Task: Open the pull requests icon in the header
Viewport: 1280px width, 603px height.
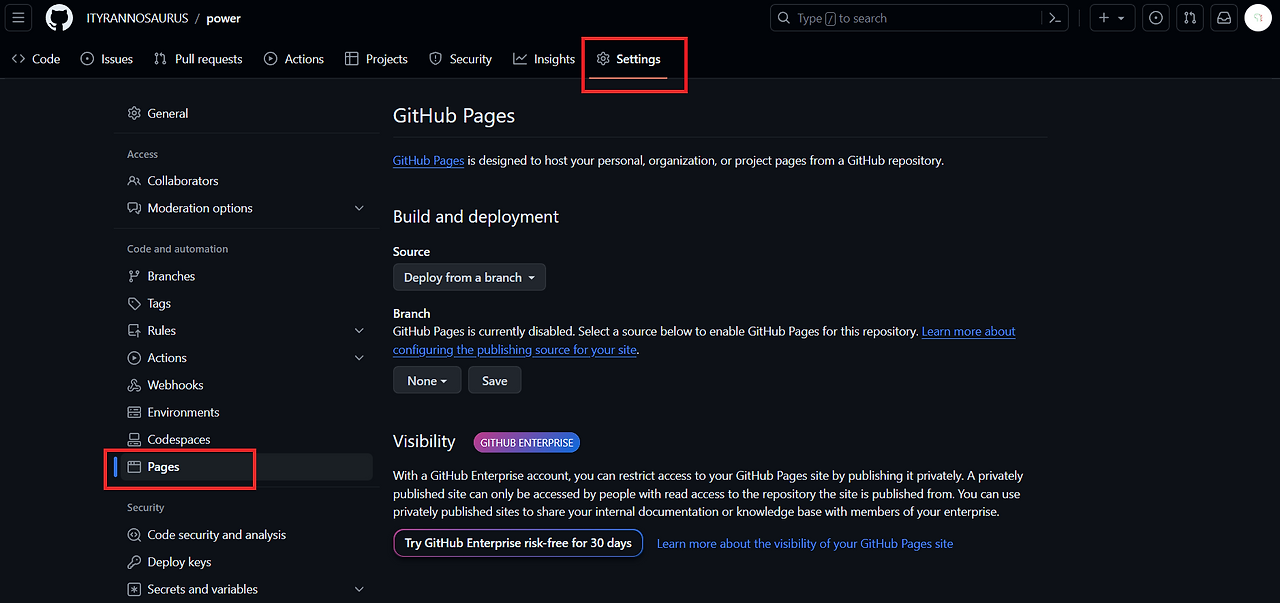Action: pyautogui.click(x=1189, y=17)
